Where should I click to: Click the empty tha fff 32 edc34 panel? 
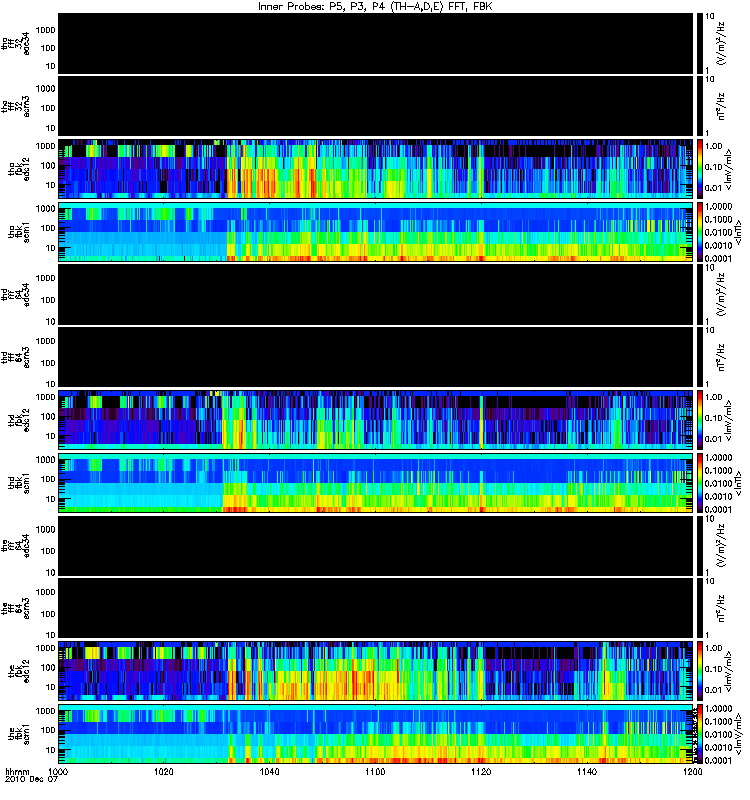tap(376, 43)
